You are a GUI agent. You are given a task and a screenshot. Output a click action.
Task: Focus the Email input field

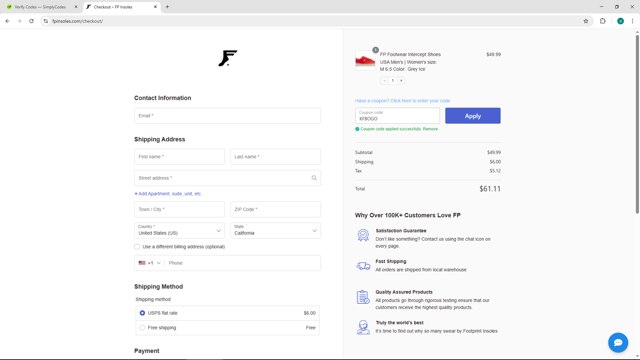227,116
